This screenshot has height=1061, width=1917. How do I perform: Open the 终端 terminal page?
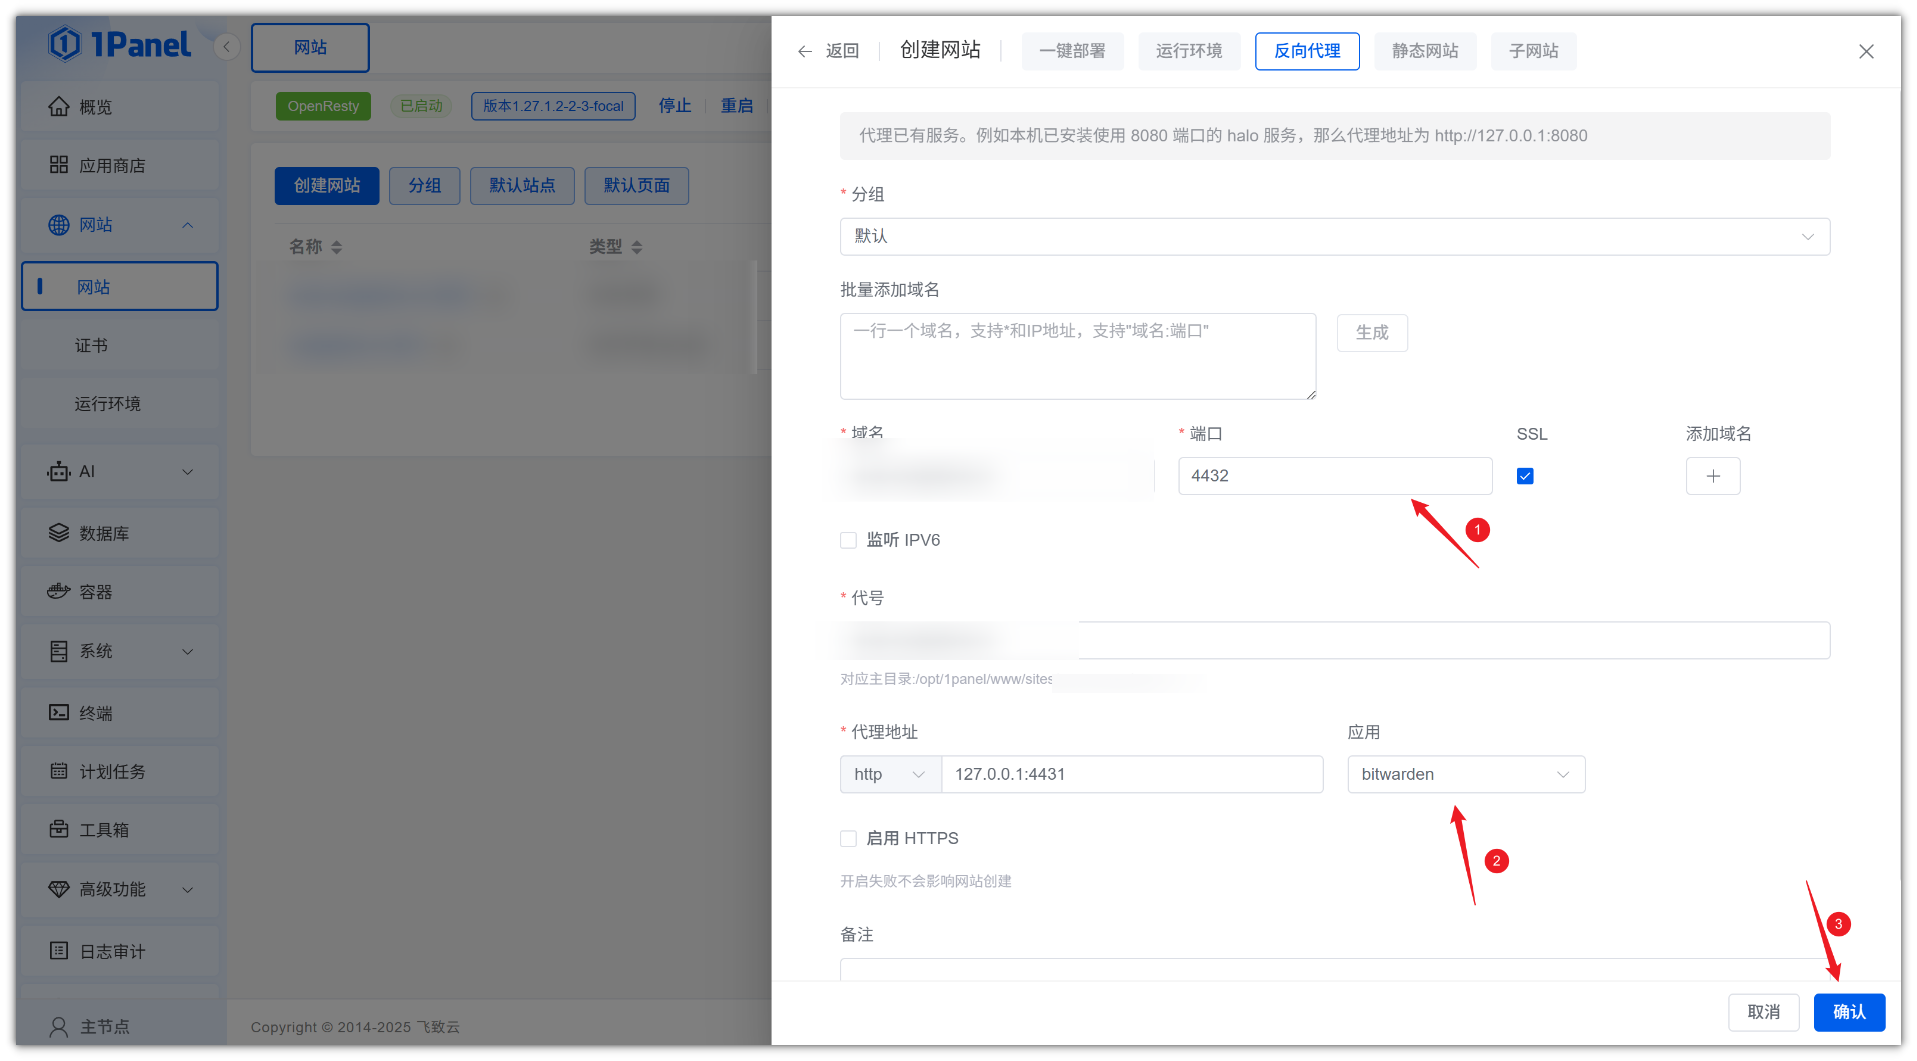[95, 713]
